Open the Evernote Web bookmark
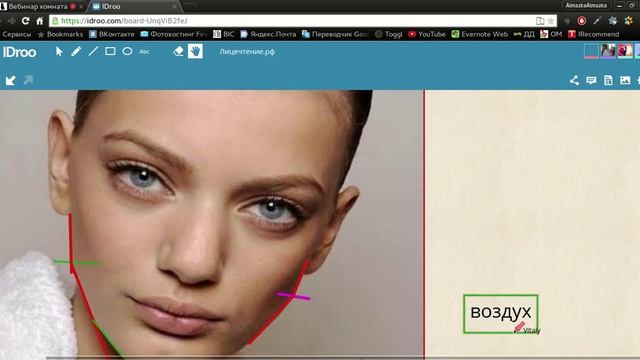Screen dimensions: 640x360 point(480,34)
